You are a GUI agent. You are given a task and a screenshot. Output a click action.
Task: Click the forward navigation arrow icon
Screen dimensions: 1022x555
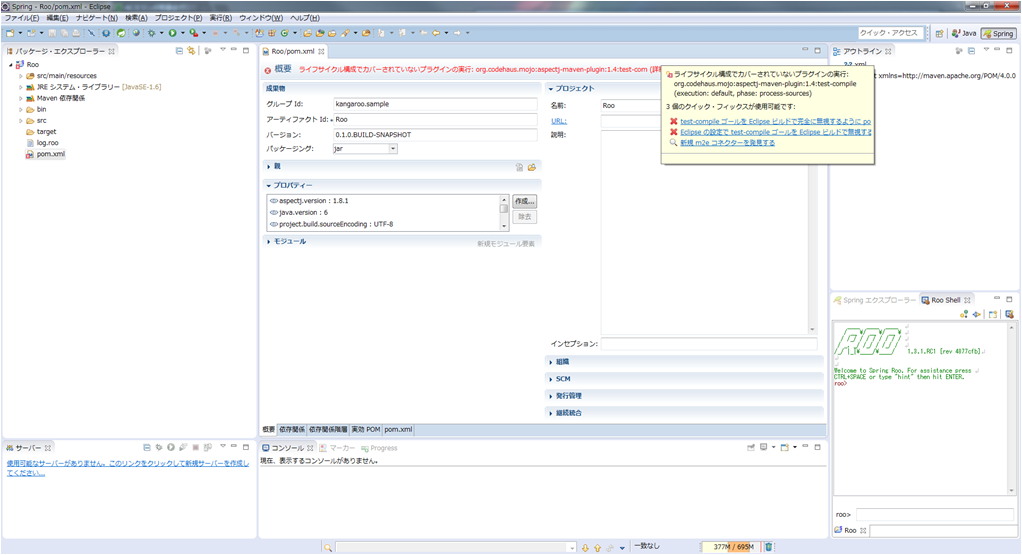457,33
